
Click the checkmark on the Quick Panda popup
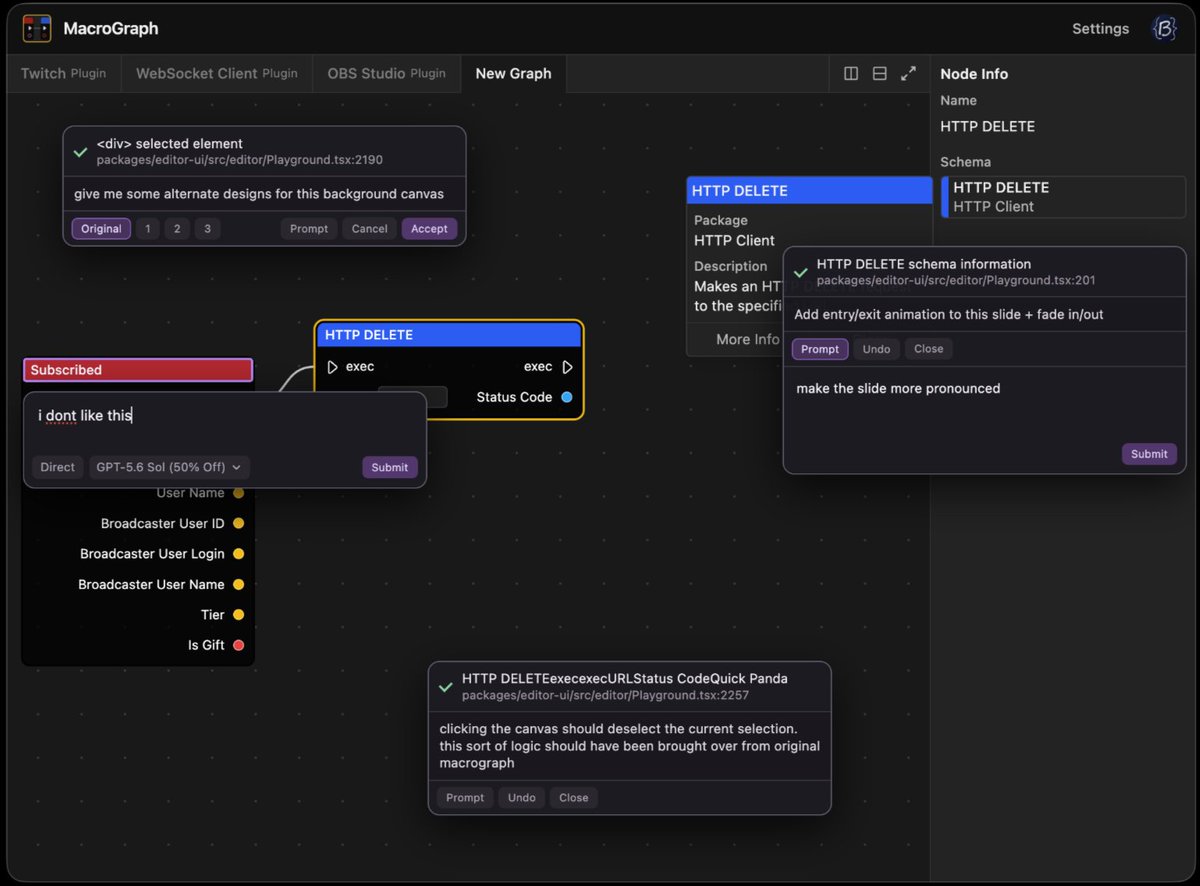[x=446, y=687]
